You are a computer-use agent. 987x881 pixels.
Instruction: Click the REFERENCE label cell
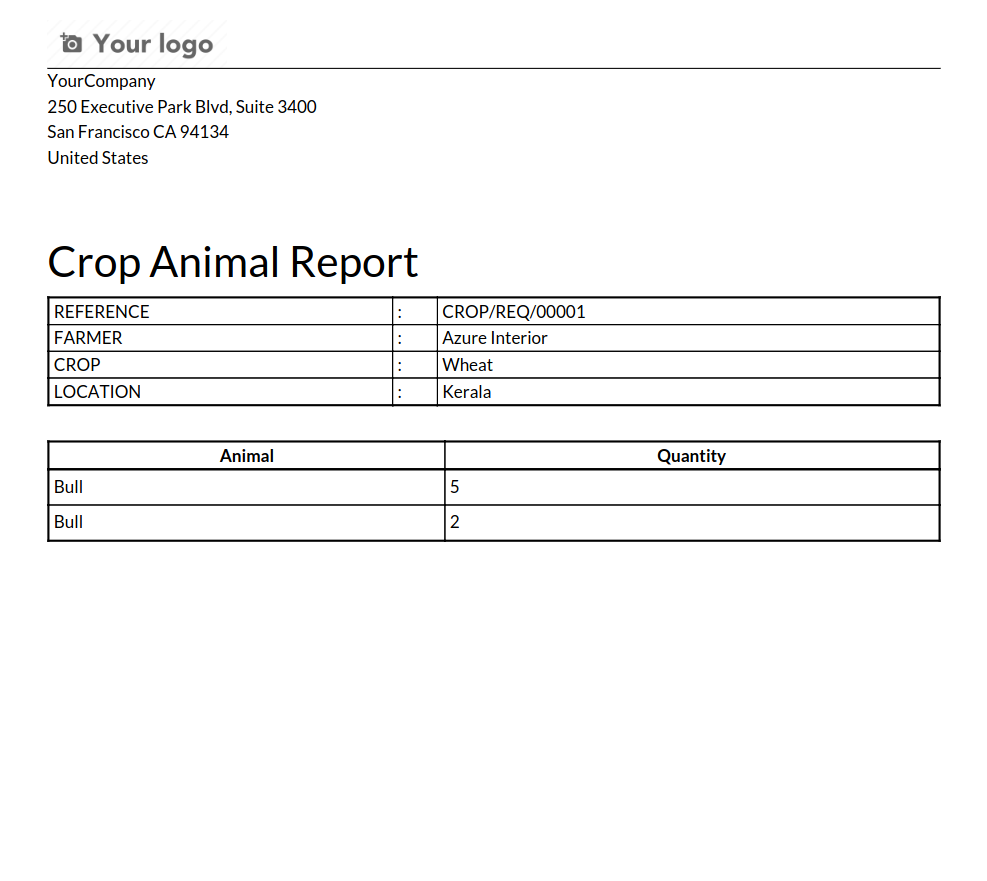click(102, 312)
